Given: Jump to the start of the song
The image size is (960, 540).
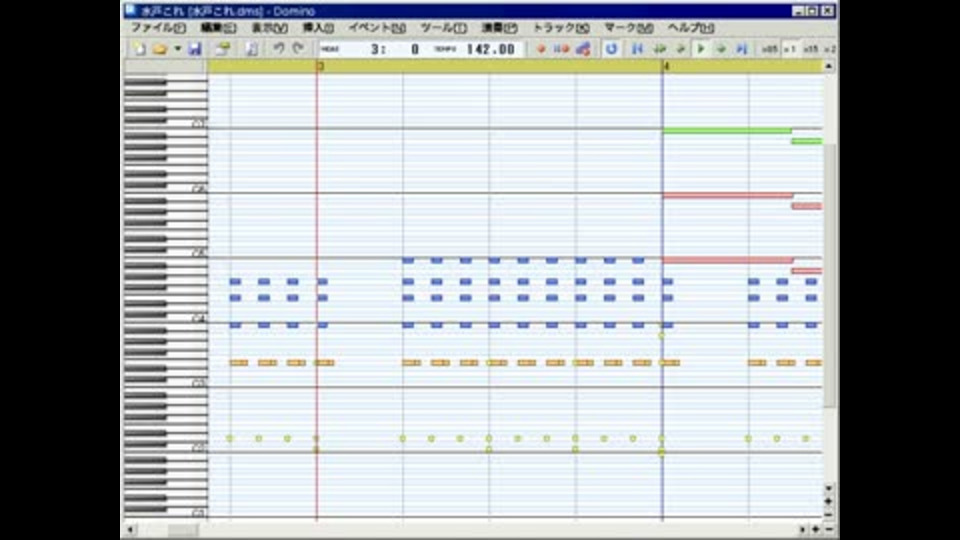Looking at the screenshot, I should coord(637,49).
